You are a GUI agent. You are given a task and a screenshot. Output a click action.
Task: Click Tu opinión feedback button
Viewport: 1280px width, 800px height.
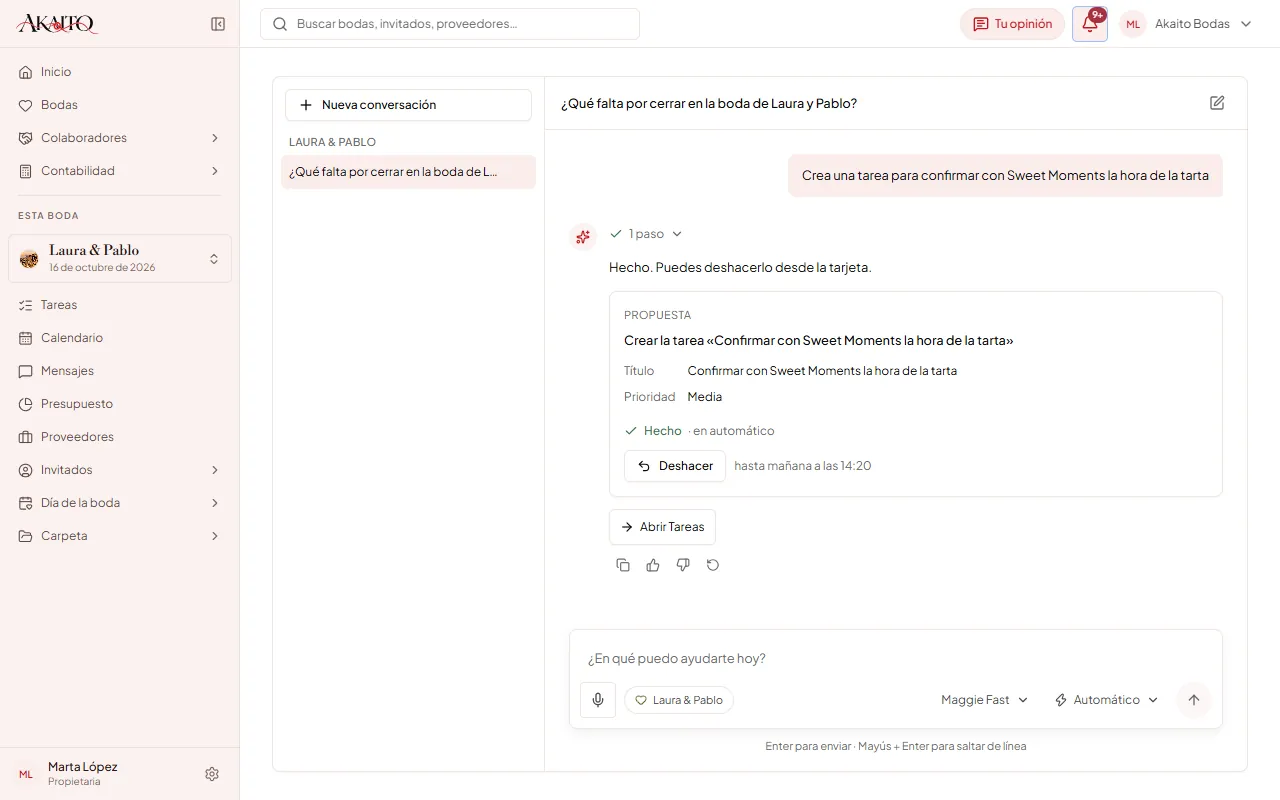pos(1012,24)
